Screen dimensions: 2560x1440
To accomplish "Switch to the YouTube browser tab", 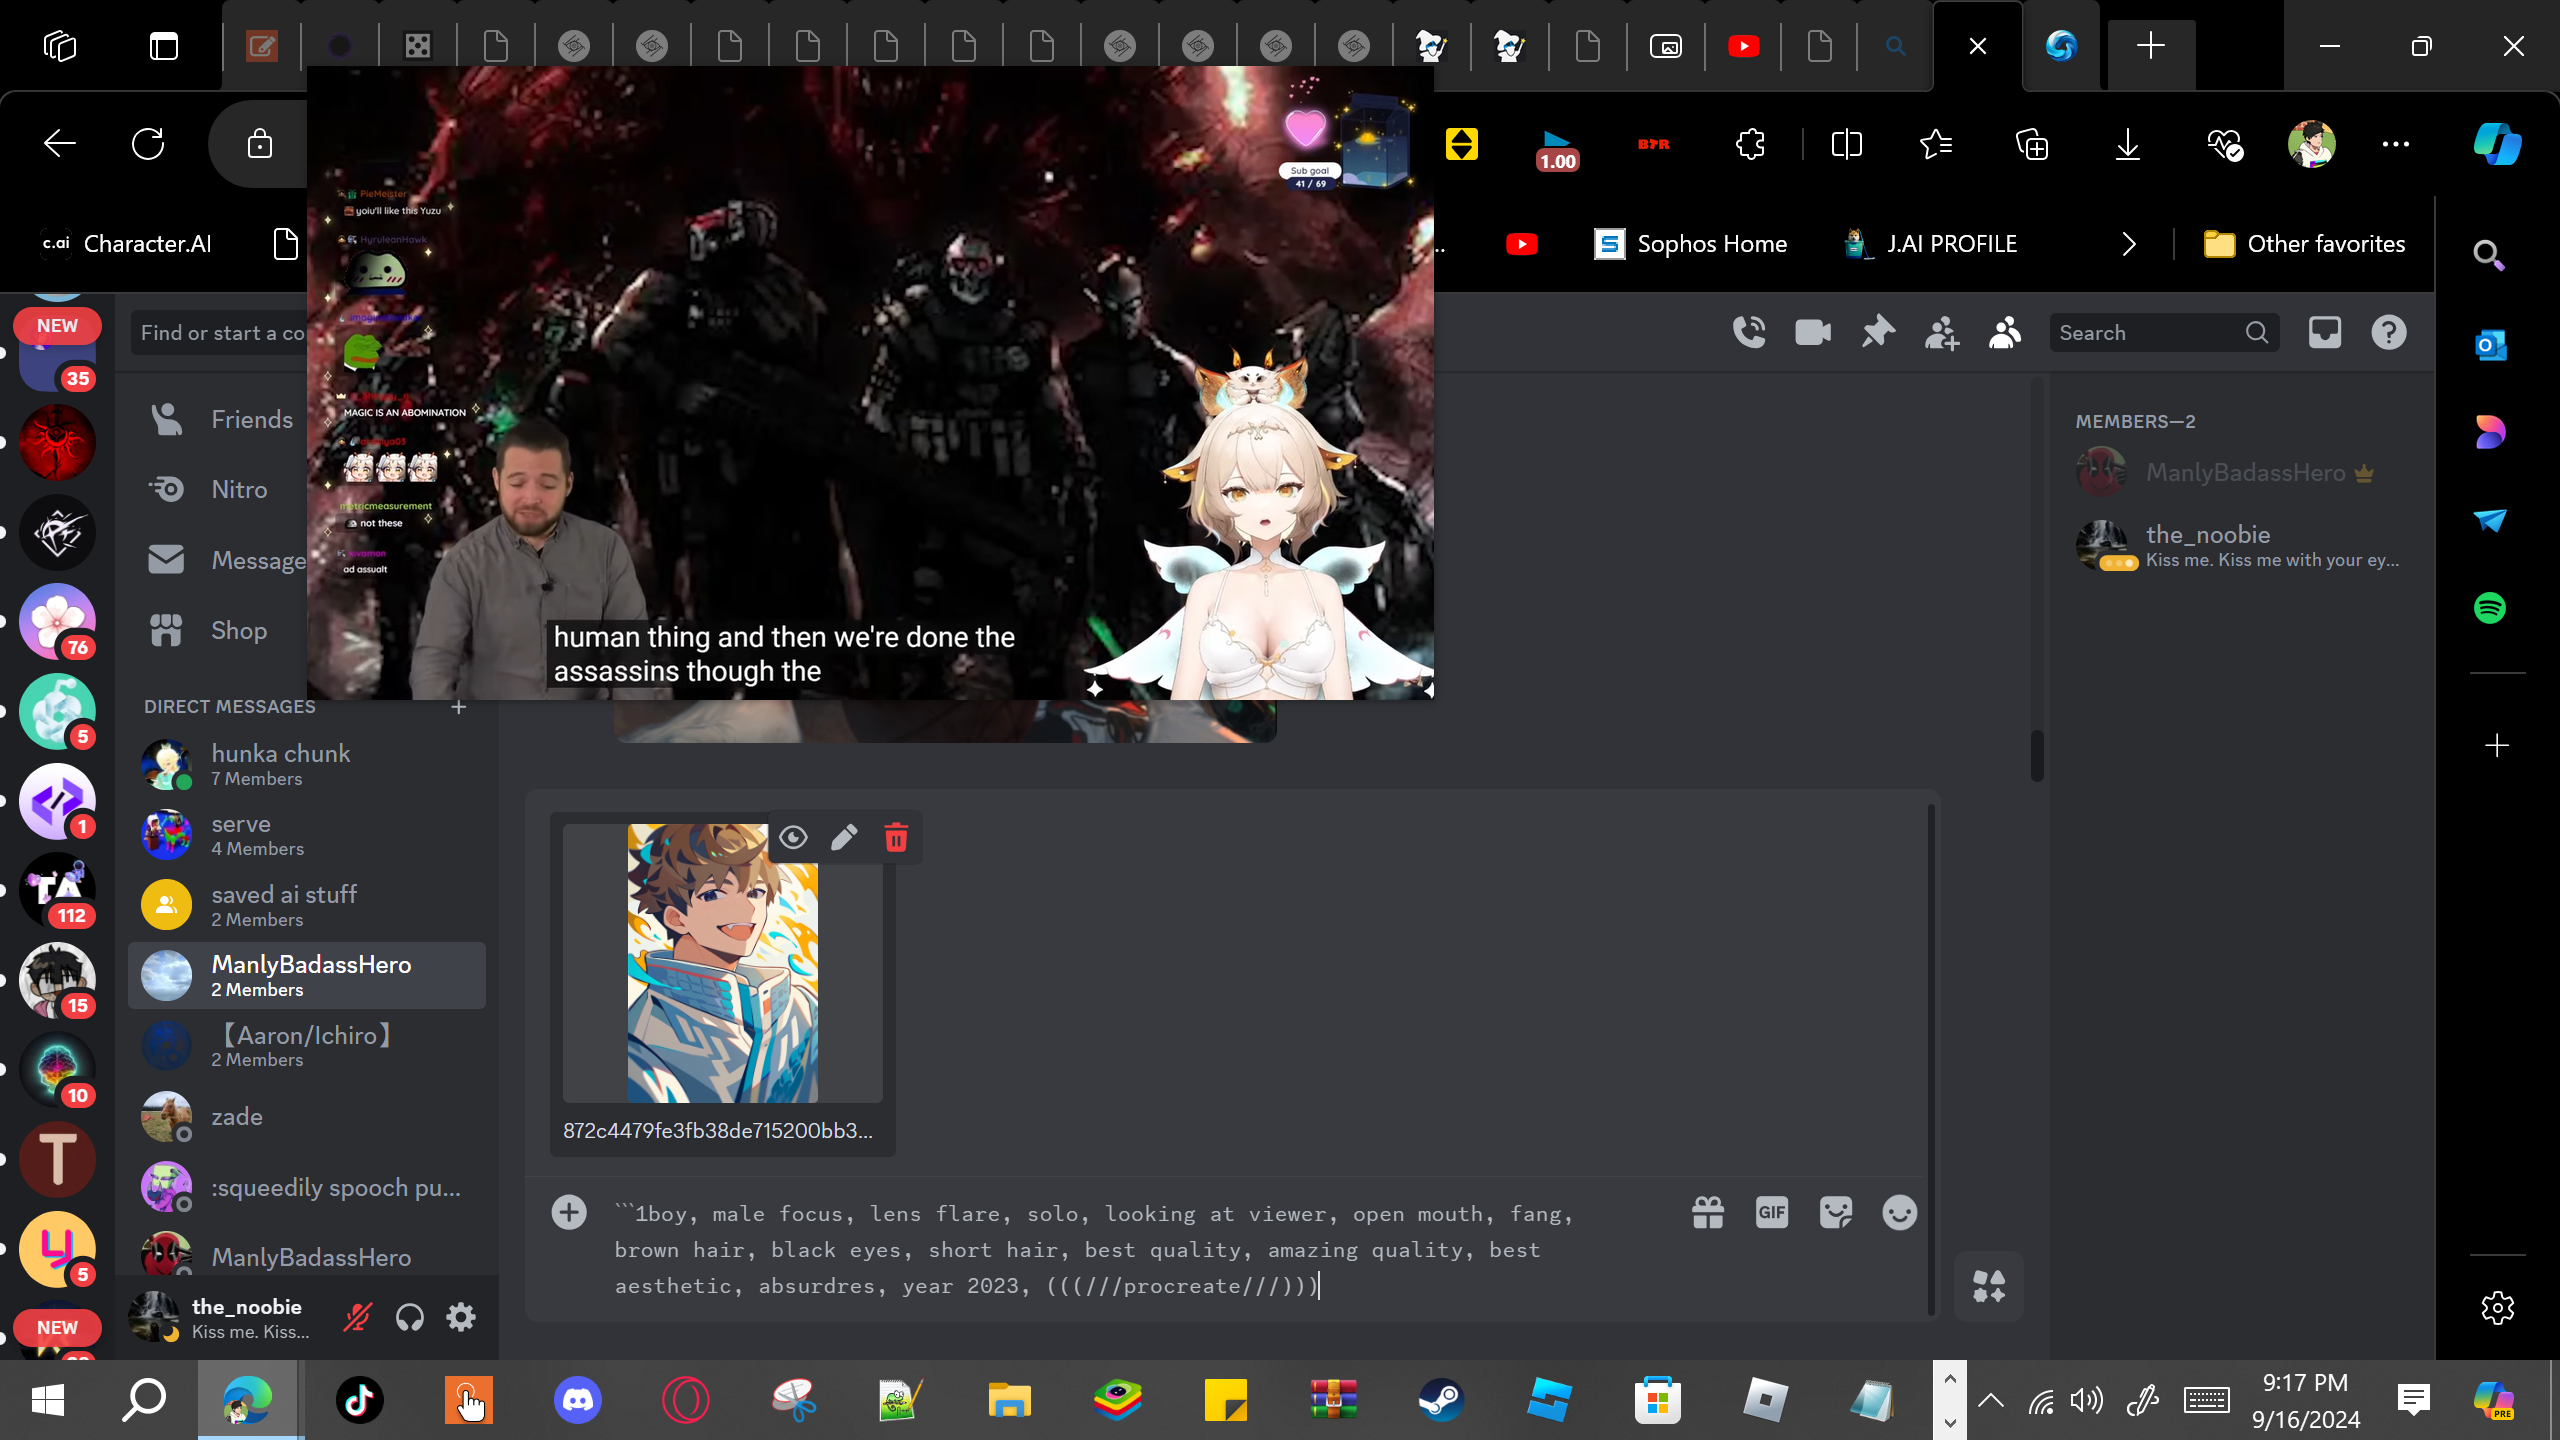I will [x=1743, y=46].
